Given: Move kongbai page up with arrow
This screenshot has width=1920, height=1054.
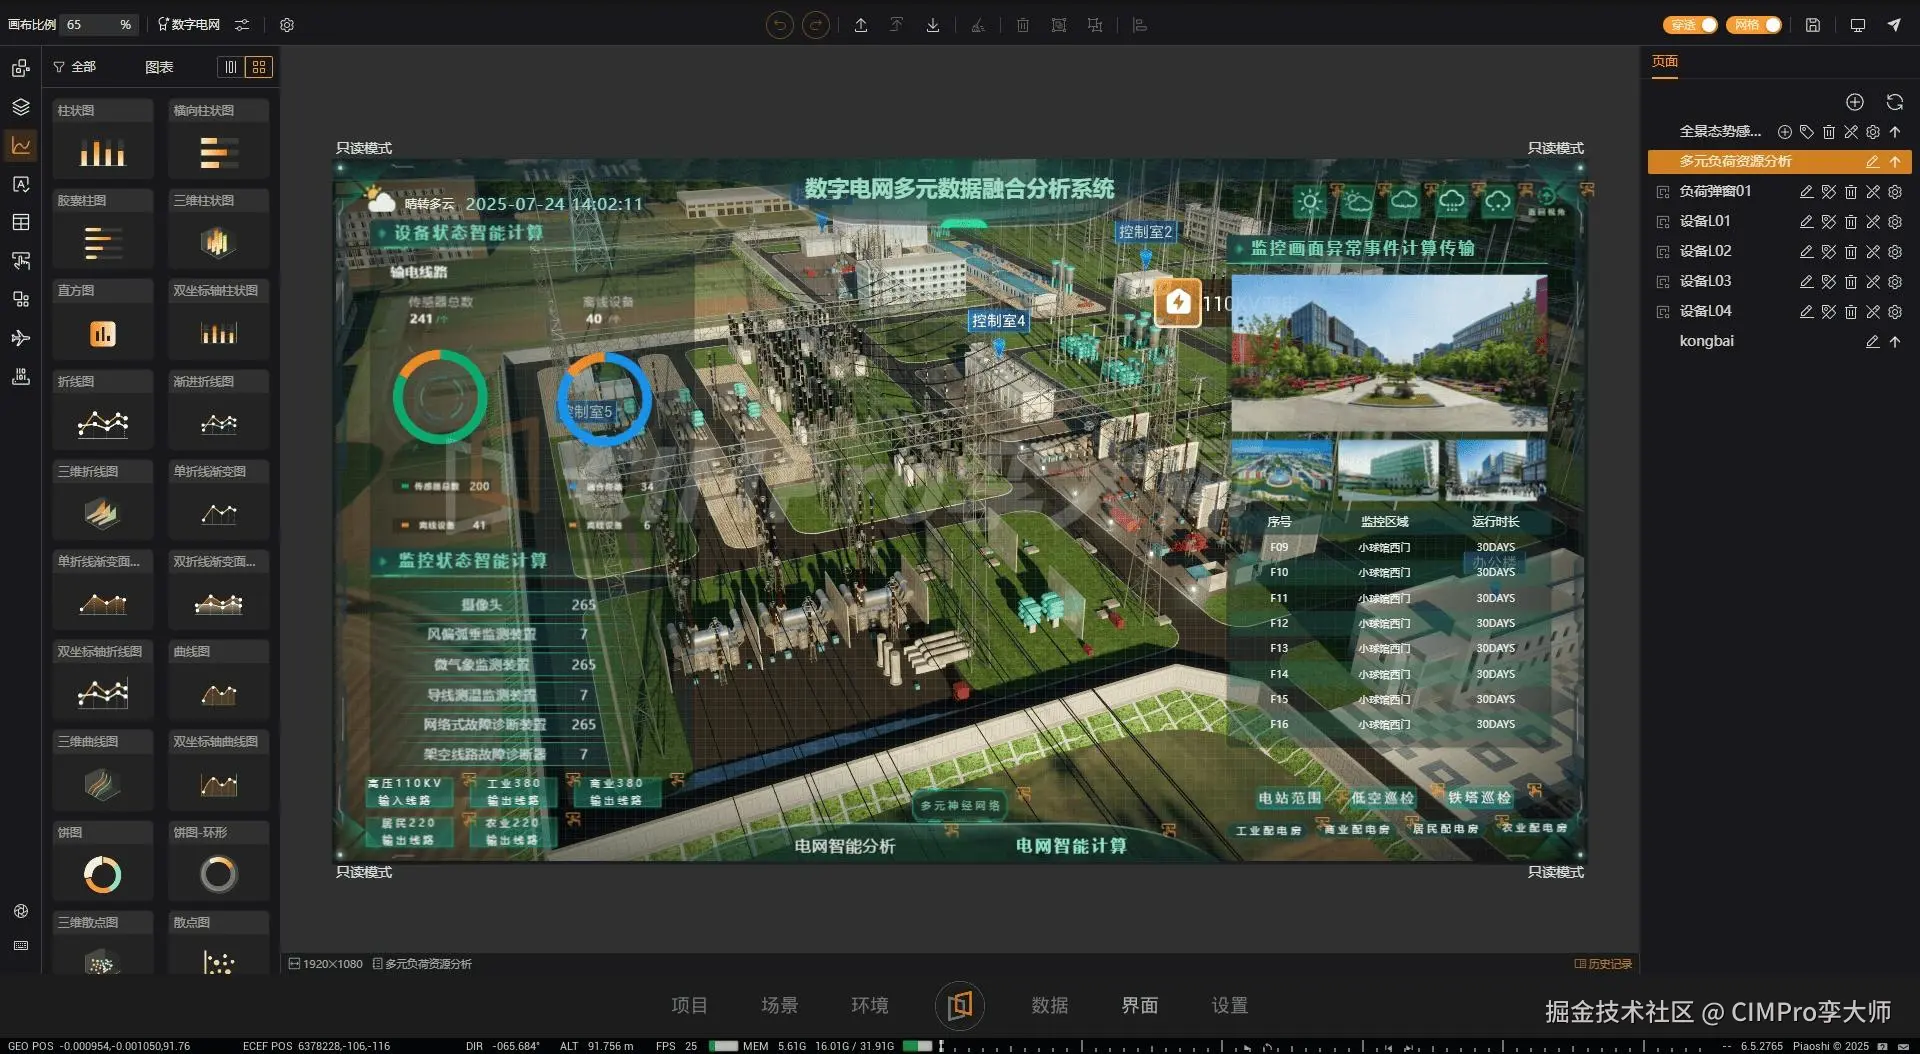Looking at the screenshot, I should pos(1894,342).
